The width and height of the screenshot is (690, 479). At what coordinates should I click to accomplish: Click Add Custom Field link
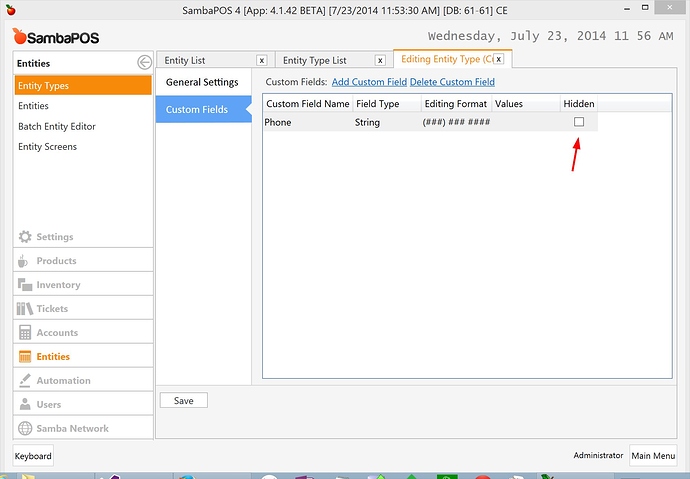click(x=369, y=82)
